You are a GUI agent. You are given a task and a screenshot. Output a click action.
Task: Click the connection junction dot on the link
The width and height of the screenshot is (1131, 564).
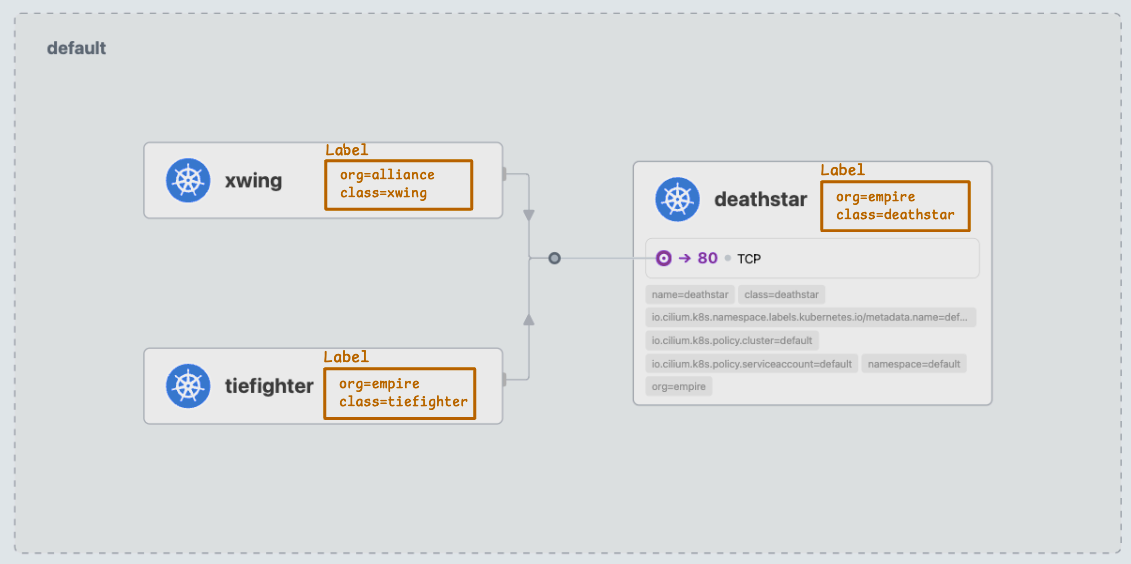[554, 257]
